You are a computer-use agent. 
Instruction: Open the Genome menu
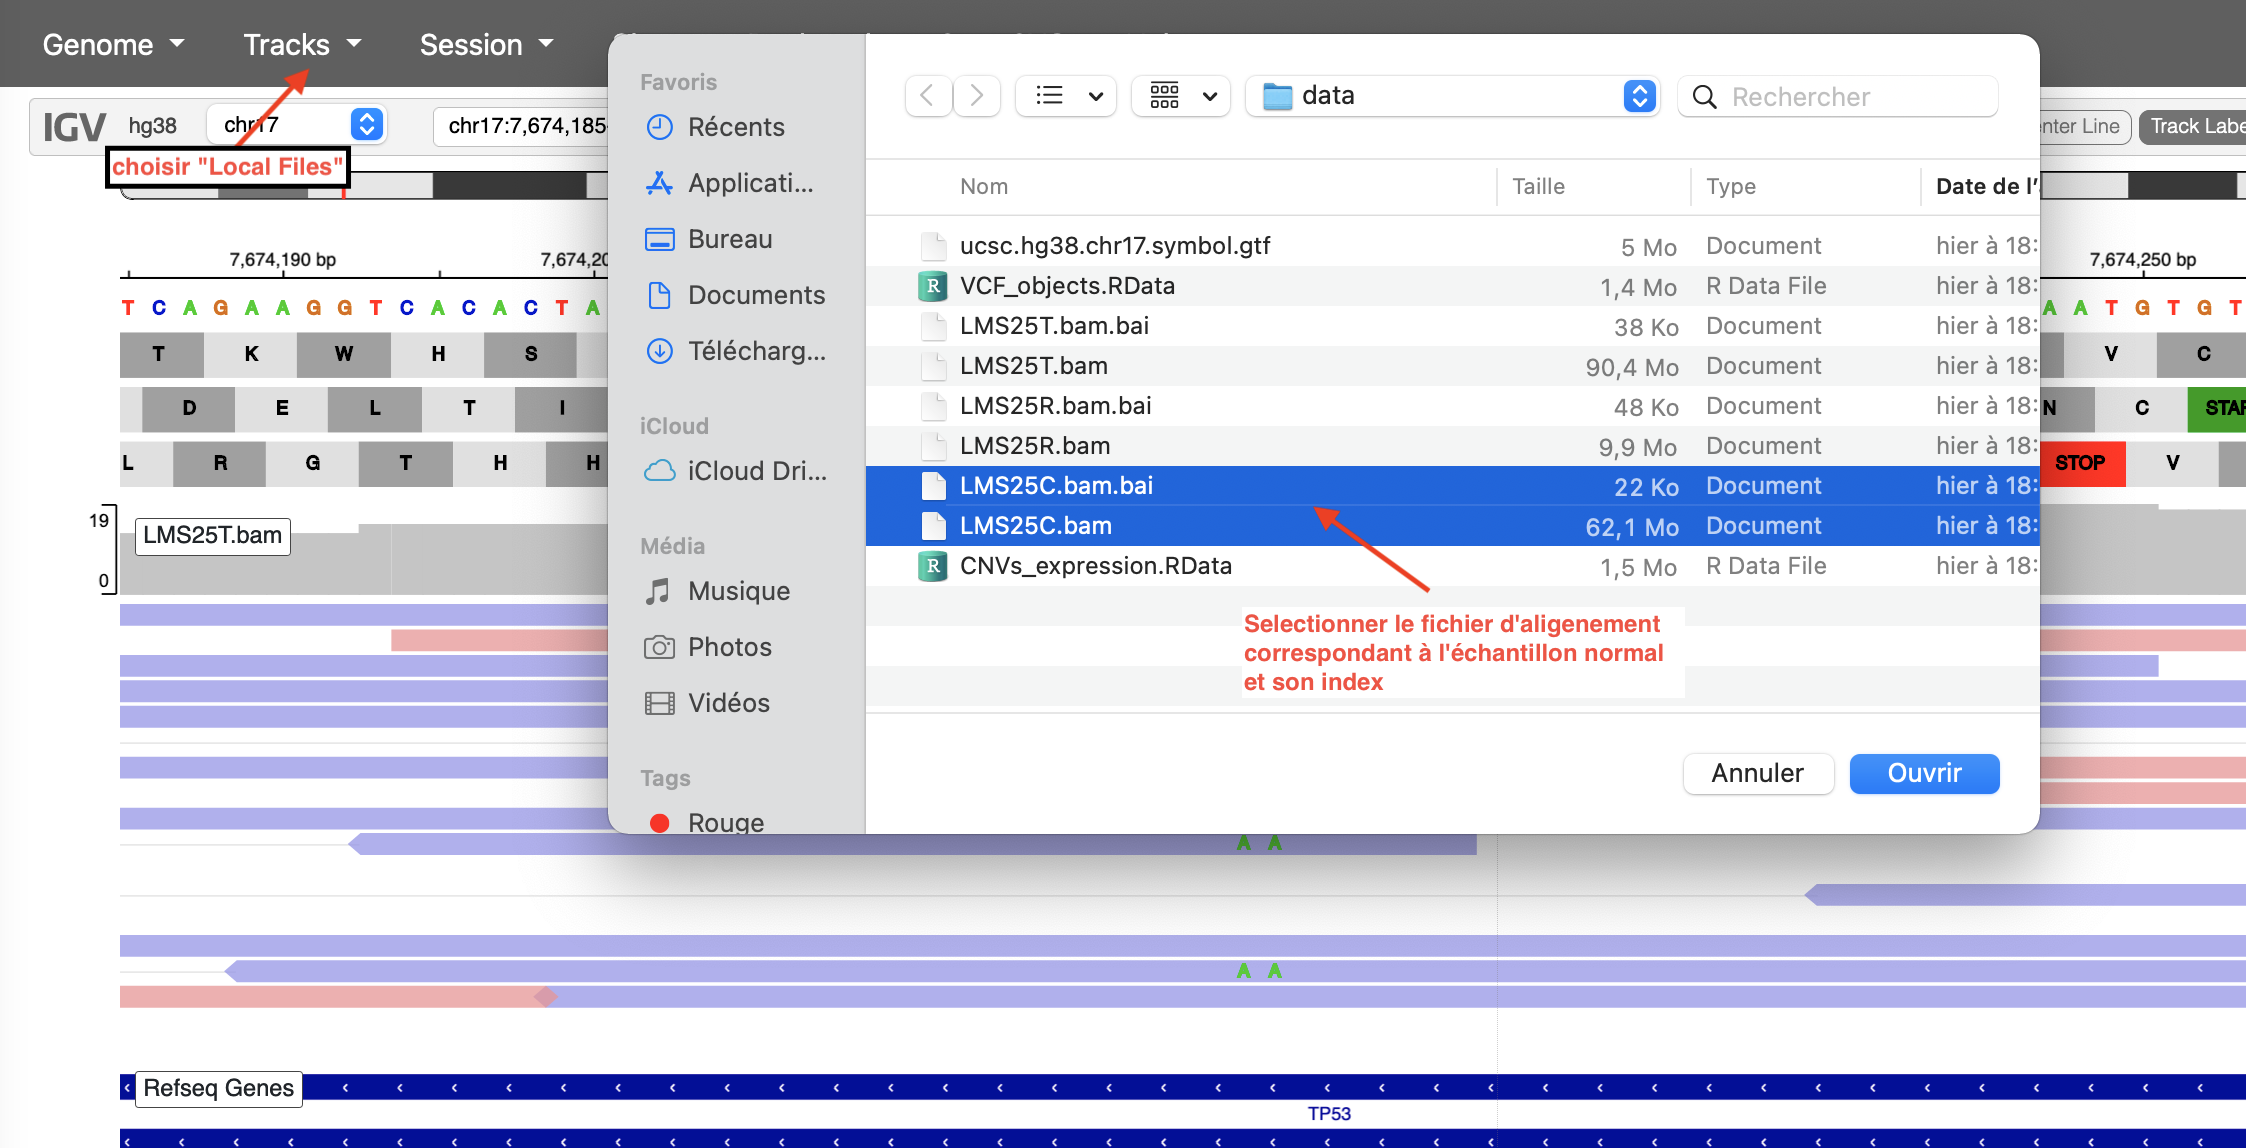[x=113, y=45]
